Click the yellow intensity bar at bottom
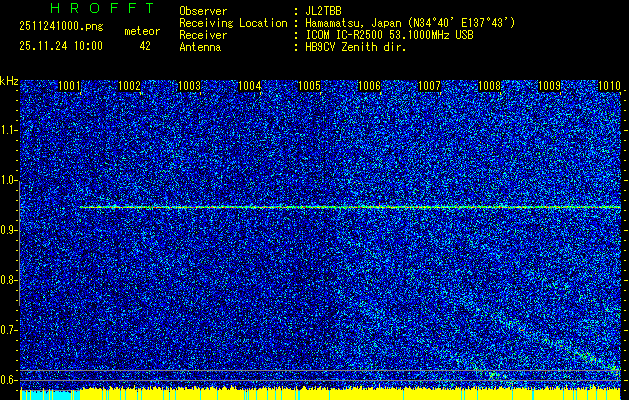 pyautogui.click(x=300, y=394)
